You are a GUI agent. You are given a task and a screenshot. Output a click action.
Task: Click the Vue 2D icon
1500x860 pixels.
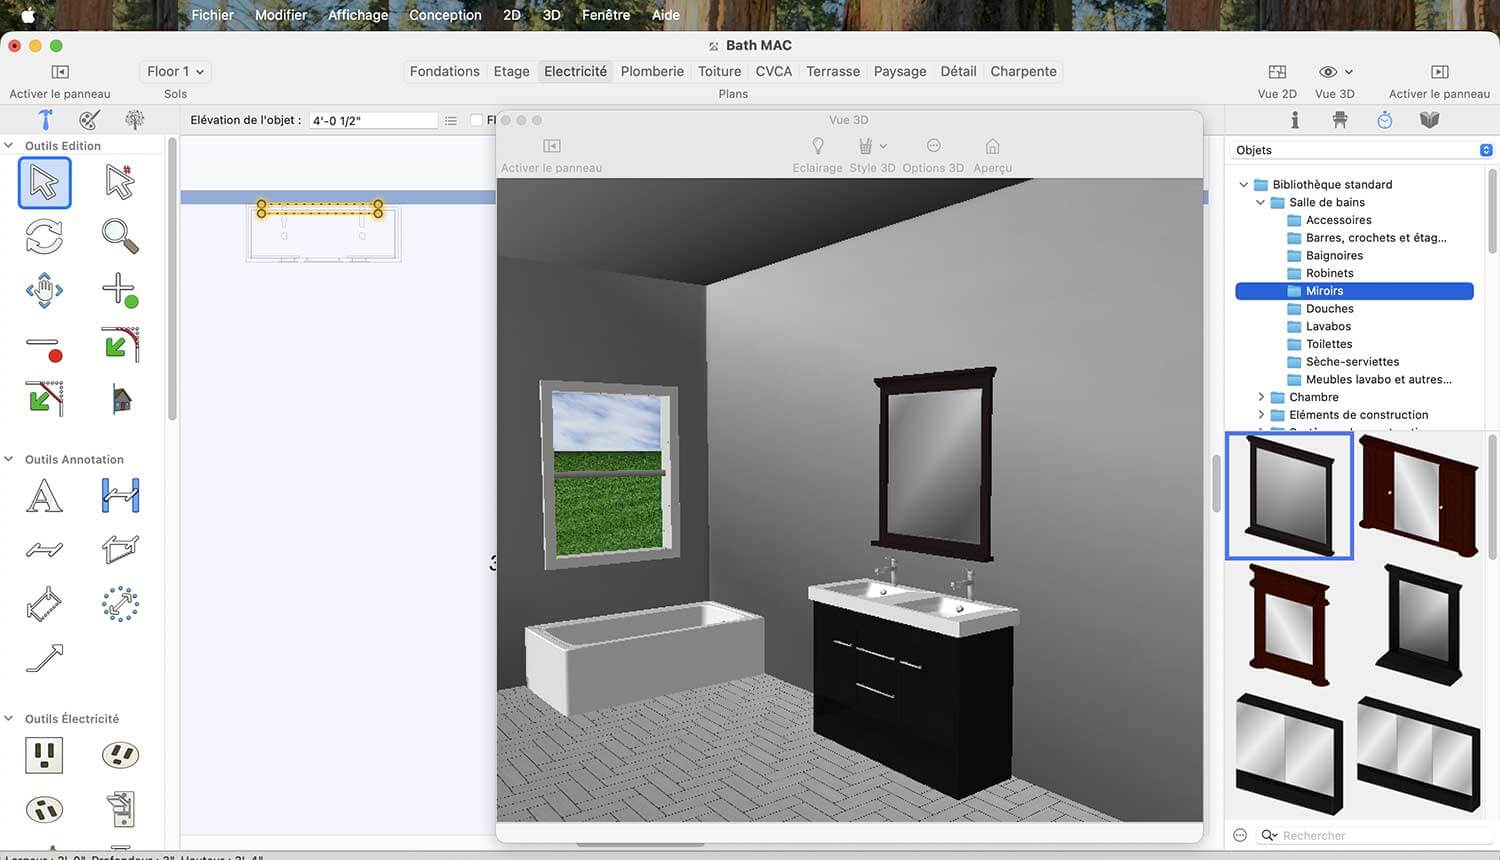1277,72
